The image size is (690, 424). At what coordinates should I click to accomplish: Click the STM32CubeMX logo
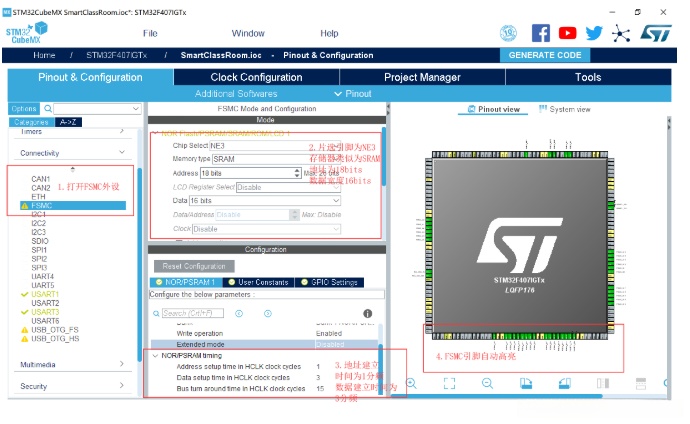point(26,33)
